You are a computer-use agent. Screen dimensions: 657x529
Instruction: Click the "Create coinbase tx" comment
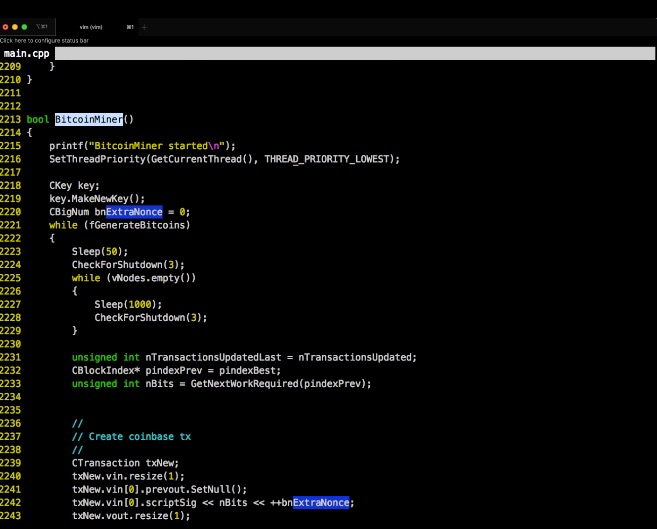(138, 436)
